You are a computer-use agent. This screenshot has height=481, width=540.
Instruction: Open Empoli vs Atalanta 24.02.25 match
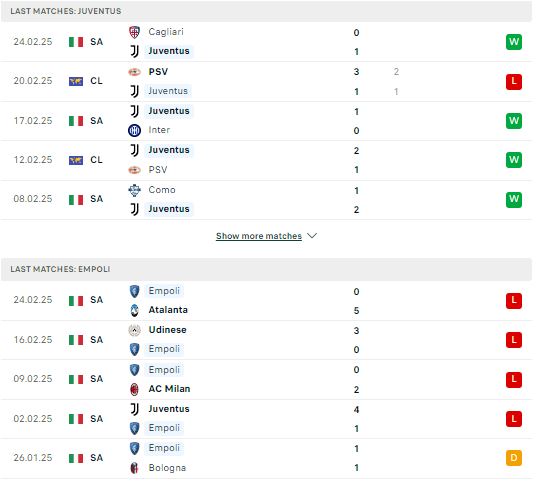[266, 301]
